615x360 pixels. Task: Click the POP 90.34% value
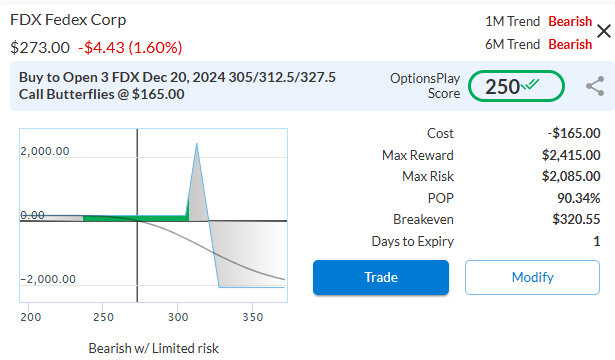[579, 198]
